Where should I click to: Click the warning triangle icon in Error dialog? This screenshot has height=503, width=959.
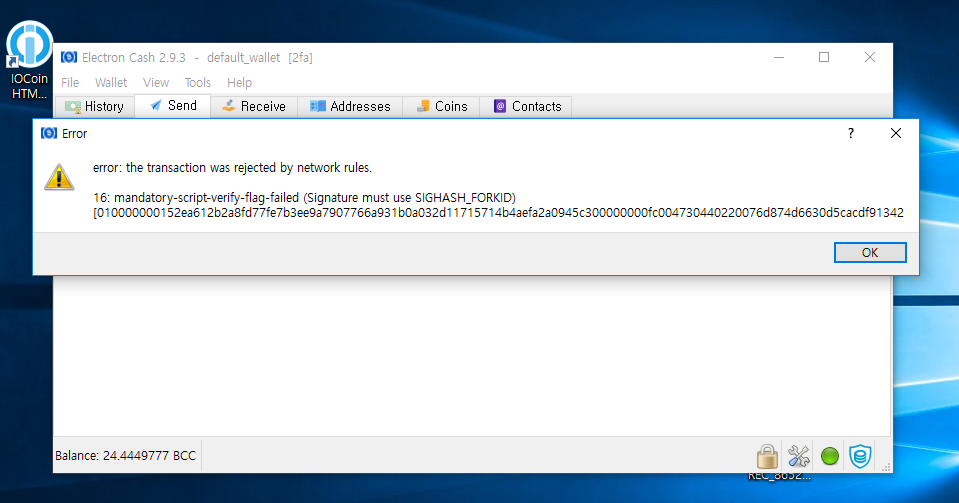pos(59,177)
